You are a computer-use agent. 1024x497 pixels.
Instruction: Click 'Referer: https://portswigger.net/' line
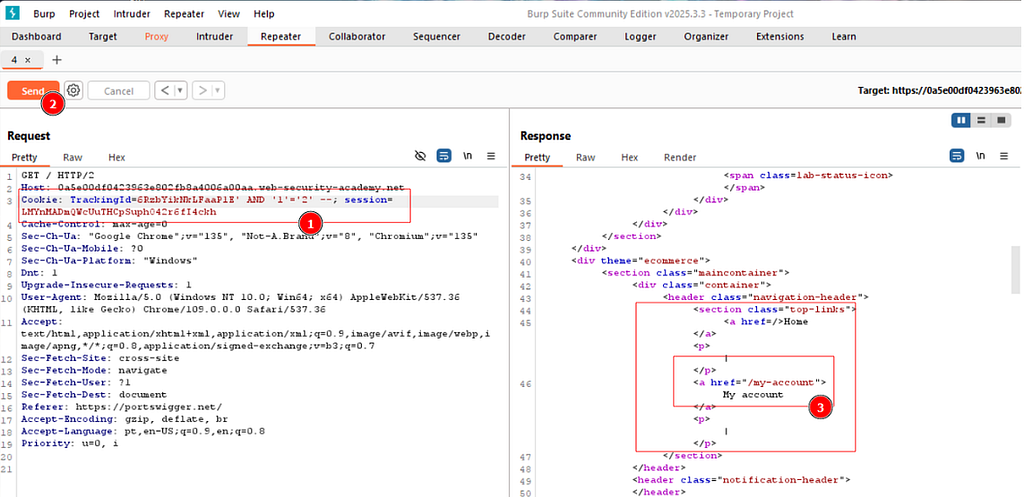(121, 407)
